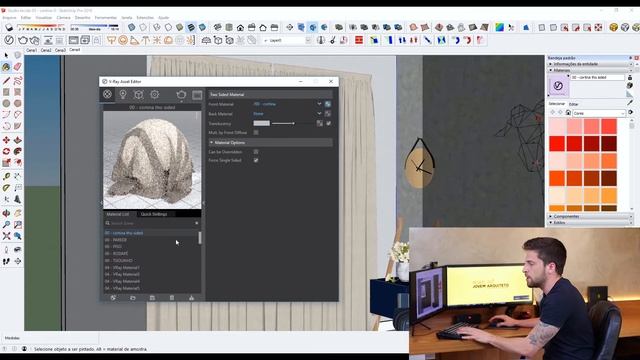Click the purge unused materials icon
Image resolution: width=640 pixels, height=360 pixels.
[x=191, y=298]
